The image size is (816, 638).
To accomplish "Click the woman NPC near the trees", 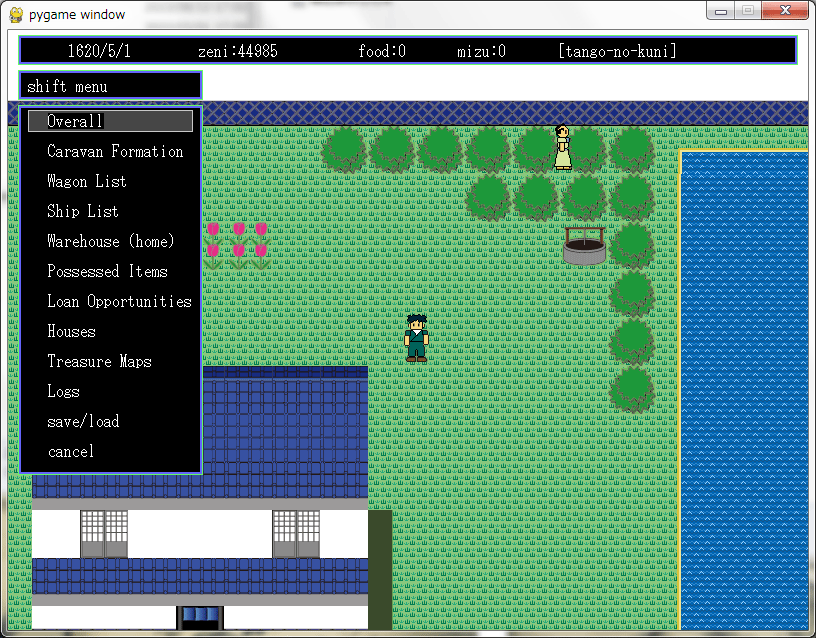I will coord(563,147).
